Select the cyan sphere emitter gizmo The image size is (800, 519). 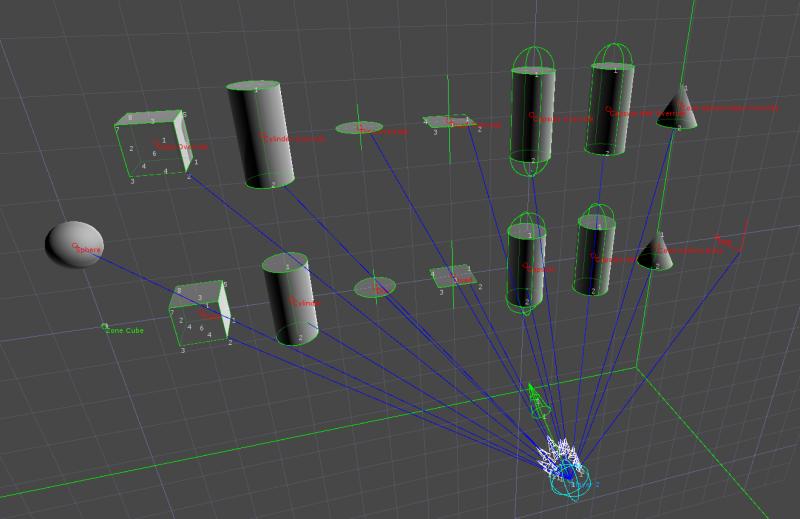point(568,478)
